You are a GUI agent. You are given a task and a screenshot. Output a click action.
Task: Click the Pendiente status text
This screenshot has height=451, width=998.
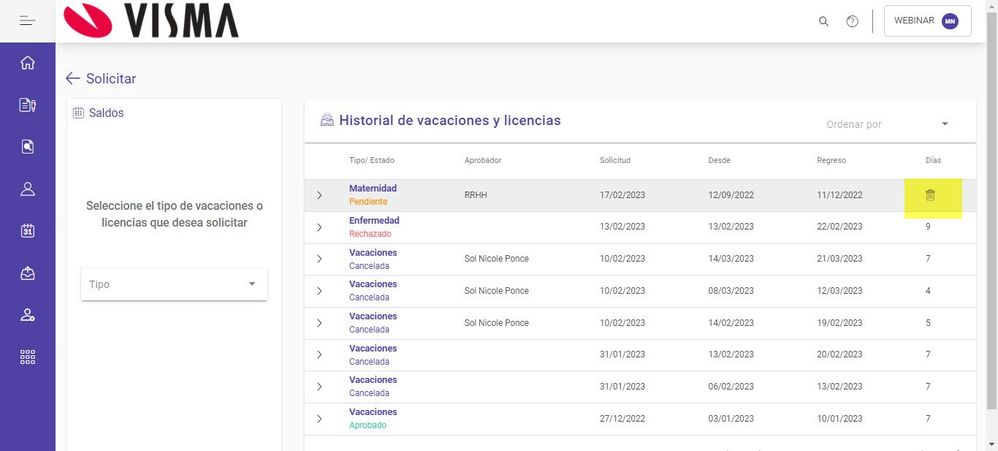pos(368,202)
